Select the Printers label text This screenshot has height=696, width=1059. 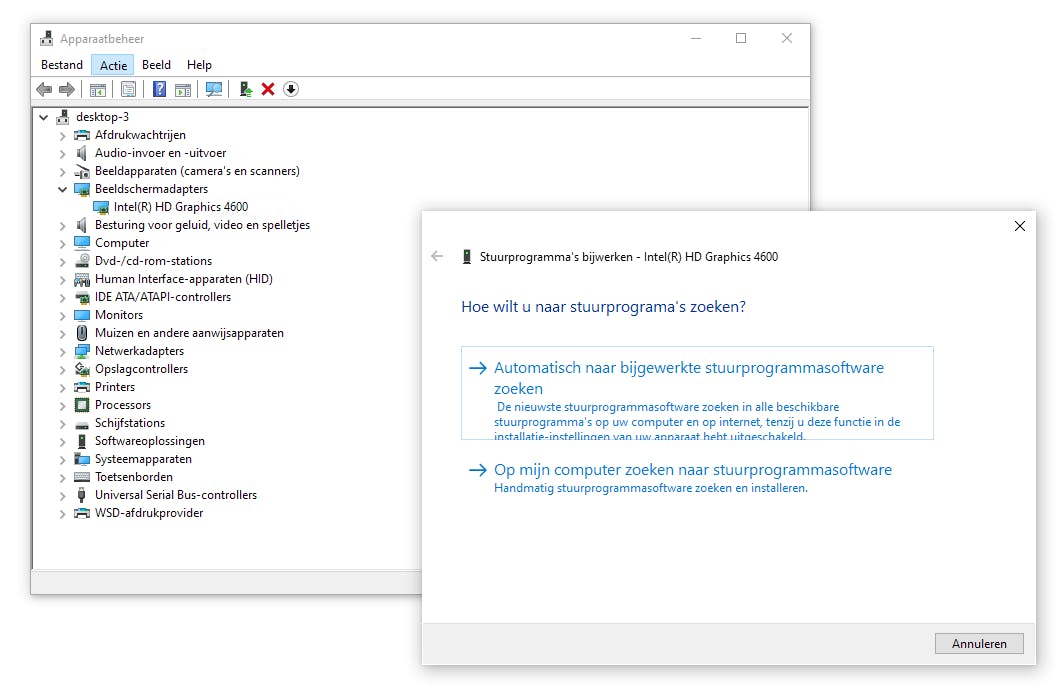115,387
